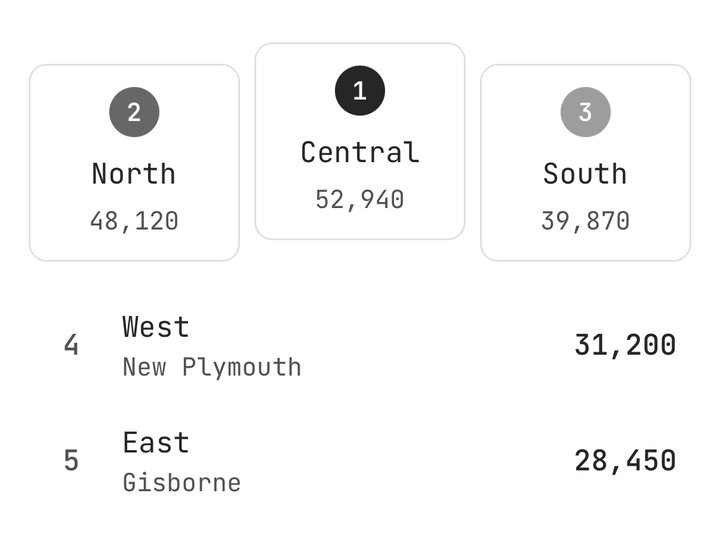Click Central's 52,940 score
Viewport: 720px width, 558px height.
[x=360, y=200]
